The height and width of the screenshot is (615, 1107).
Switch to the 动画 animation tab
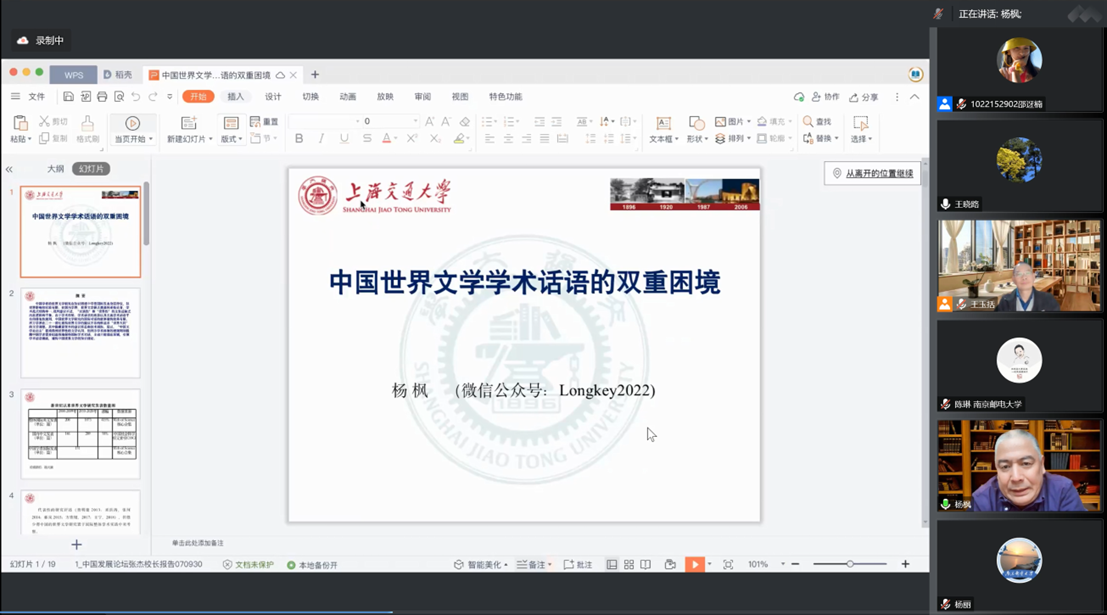[x=347, y=97]
